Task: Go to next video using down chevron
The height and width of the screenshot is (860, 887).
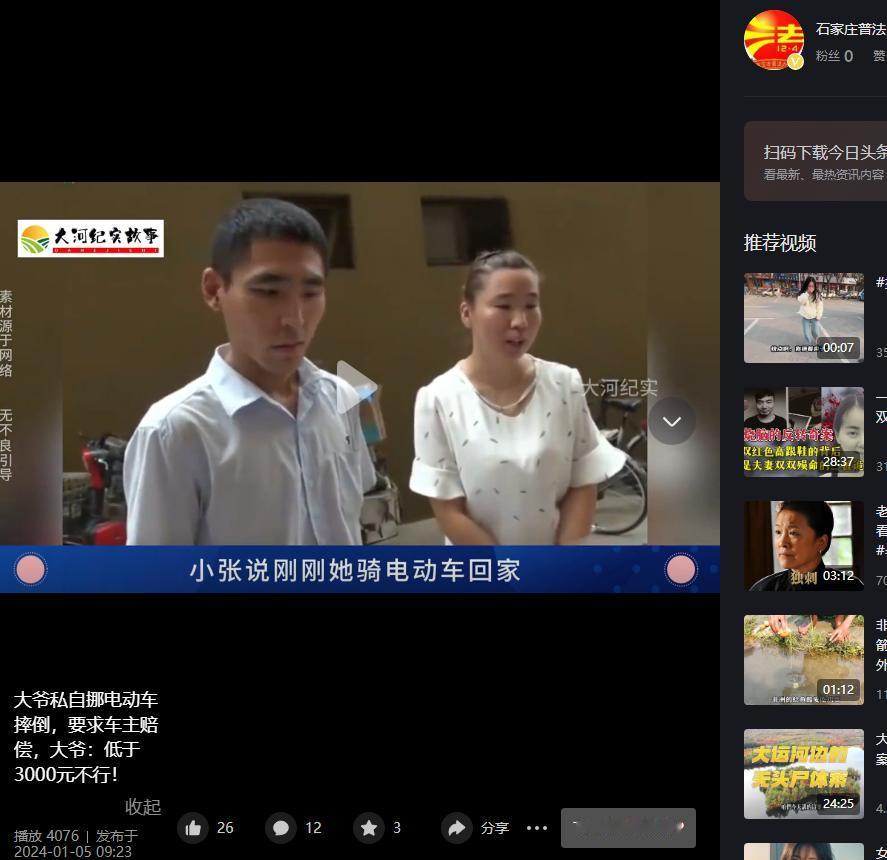Action: click(x=671, y=422)
